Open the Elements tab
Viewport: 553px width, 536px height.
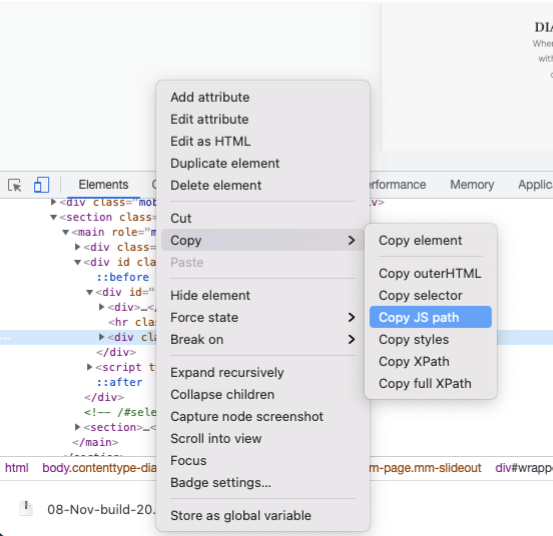(103, 184)
